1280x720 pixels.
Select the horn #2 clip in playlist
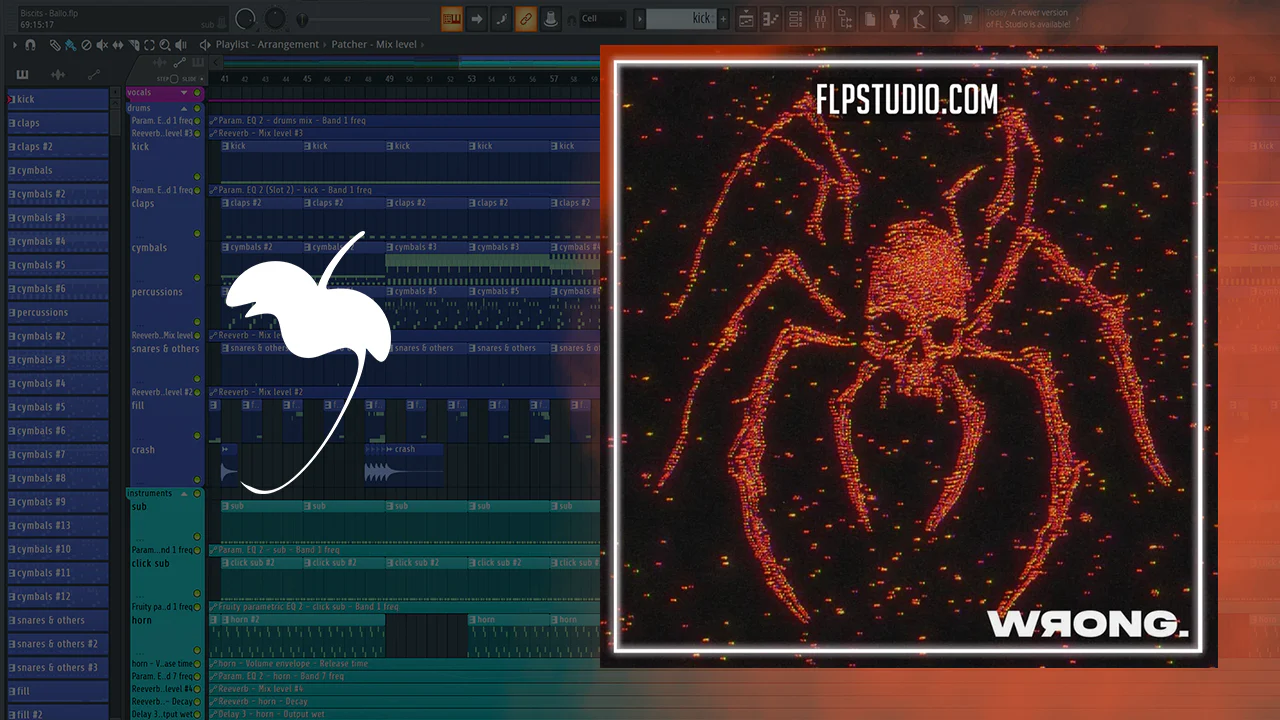pos(296,635)
